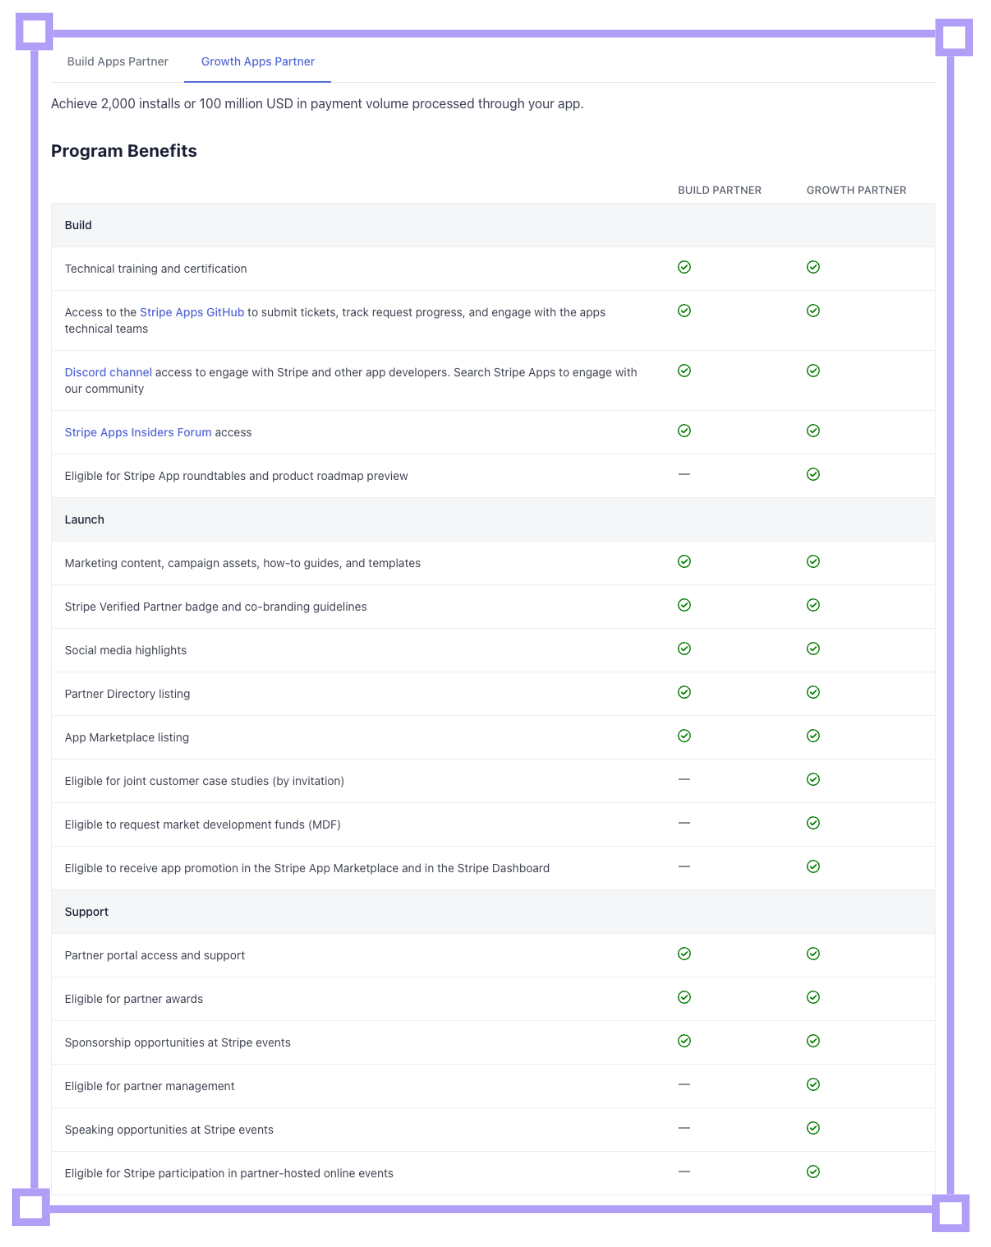Click Build Partner checkmark for partner awards

684,997
